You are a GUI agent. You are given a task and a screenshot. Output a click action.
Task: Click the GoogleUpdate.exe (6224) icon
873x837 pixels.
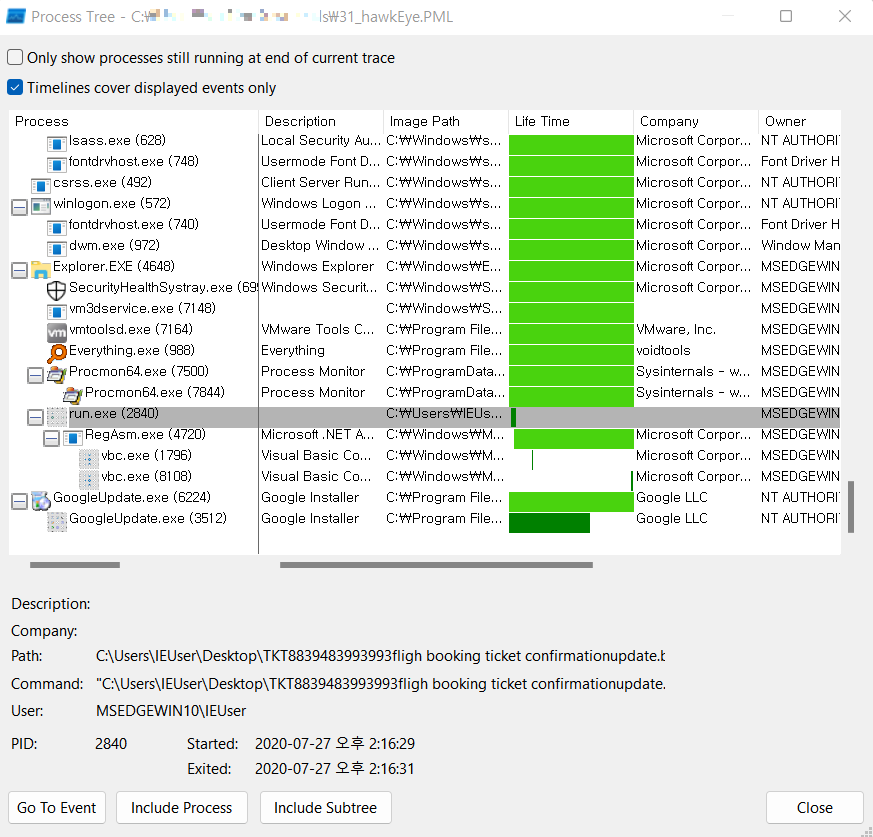click(41, 501)
